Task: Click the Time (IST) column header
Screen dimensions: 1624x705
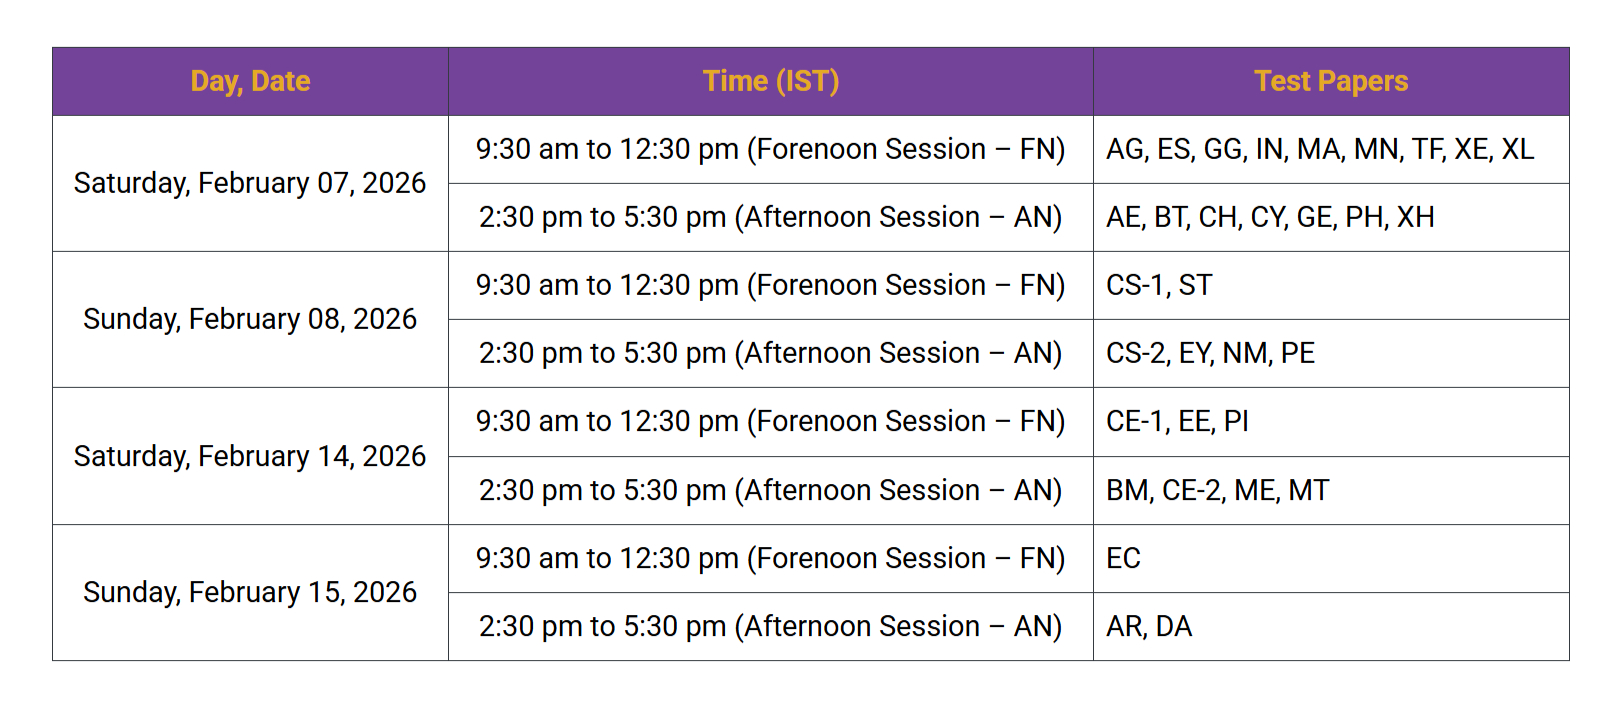Action: coord(770,81)
